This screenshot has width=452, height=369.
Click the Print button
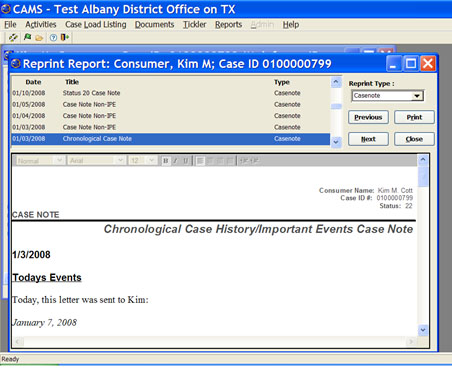pos(414,117)
